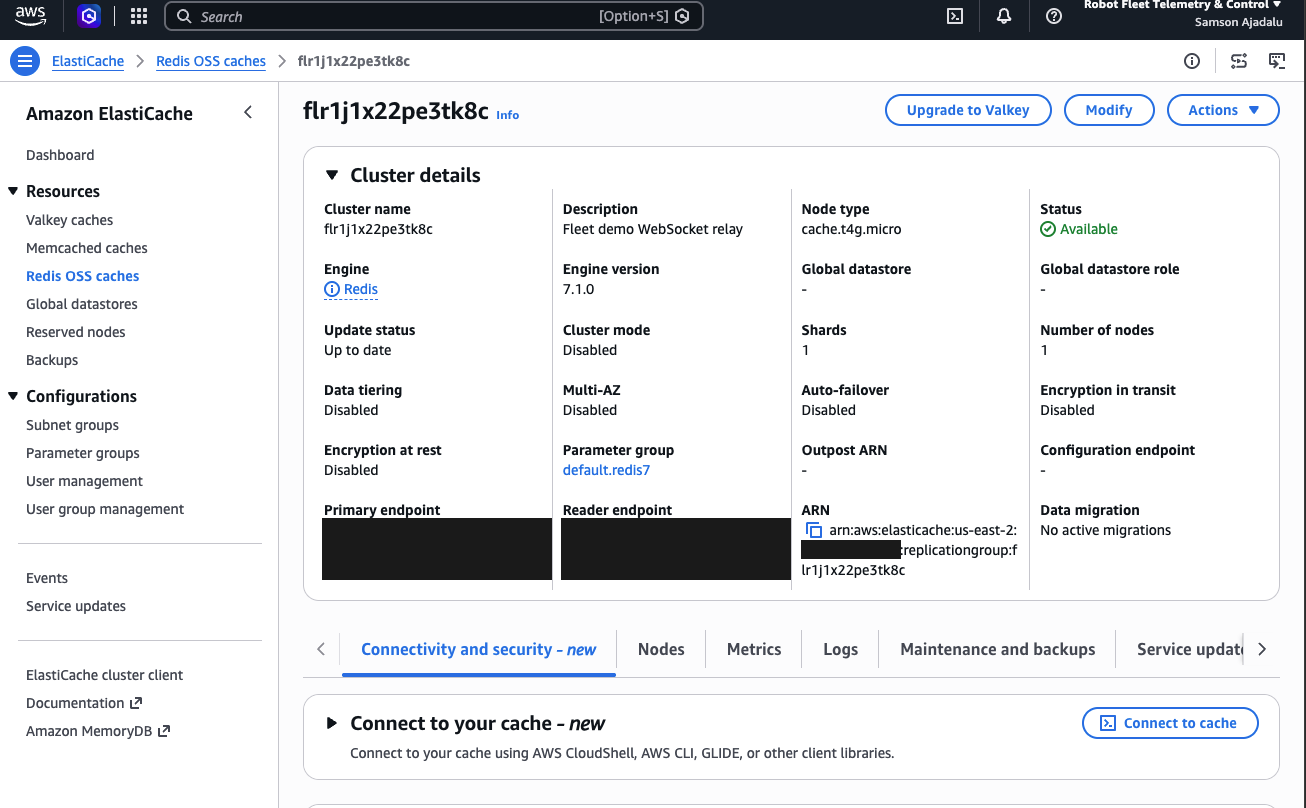The image size is (1306, 808).
Task: Open Service updates in the sidebar
Action: 76,606
